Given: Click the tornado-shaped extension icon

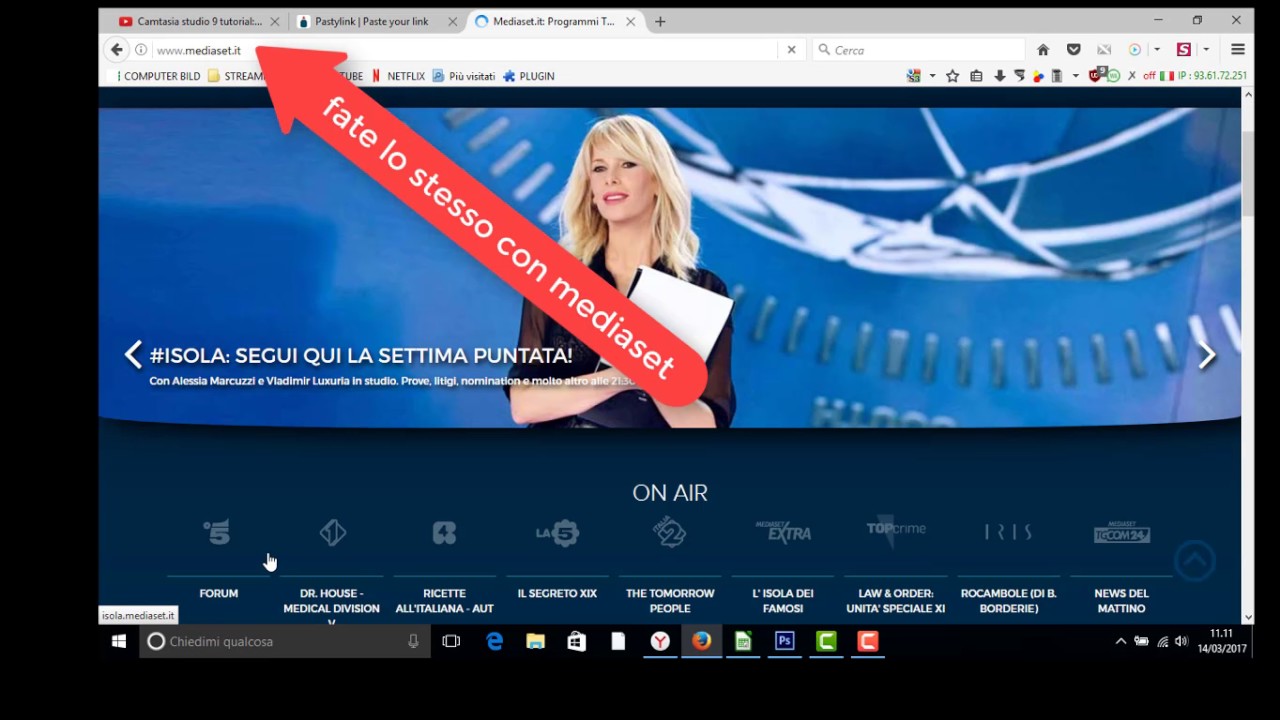Looking at the screenshot, I should (1019, 76).
